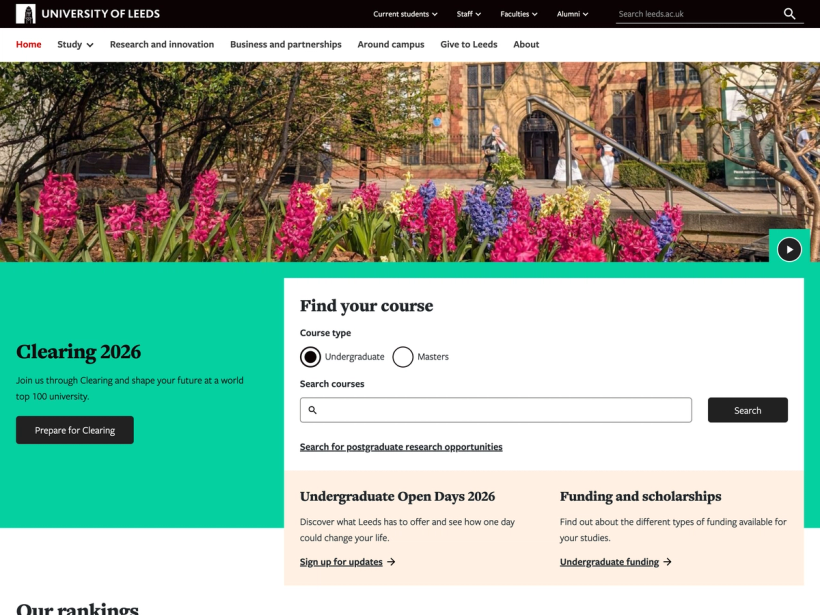The image size is (820, 615).
Task: Open the Give to Leeds page
Action: (x=469, y=44)
